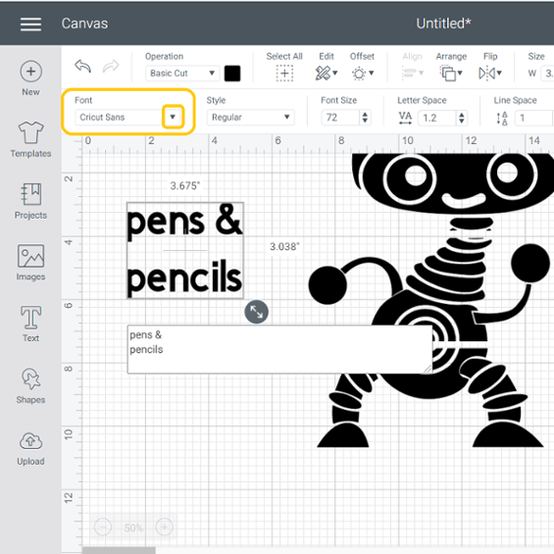Open the Style Regular dropdown
Image resolution: width=554 pixels, height=554 pixels.
click(251, 117)
